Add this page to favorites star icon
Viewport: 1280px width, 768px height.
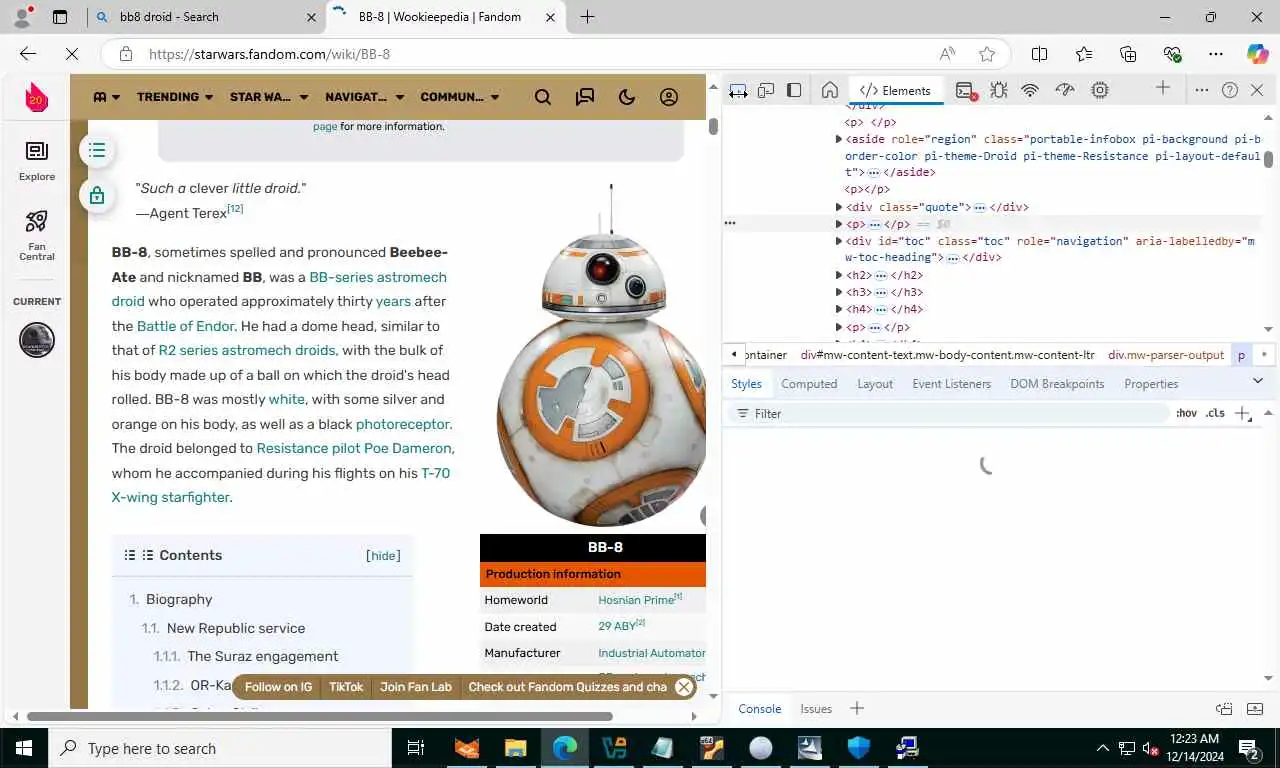pyautogui.click(x=987, y=55)
